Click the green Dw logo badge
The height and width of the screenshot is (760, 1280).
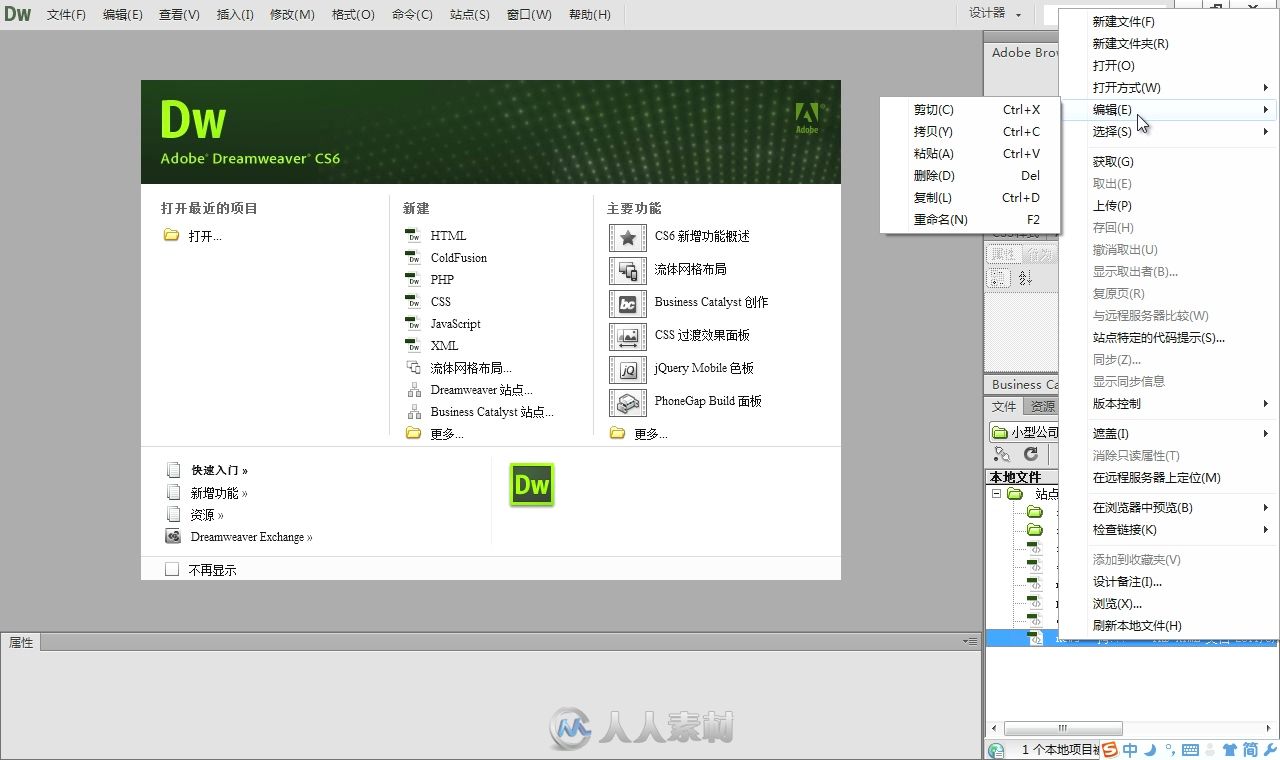pos(532,485)
